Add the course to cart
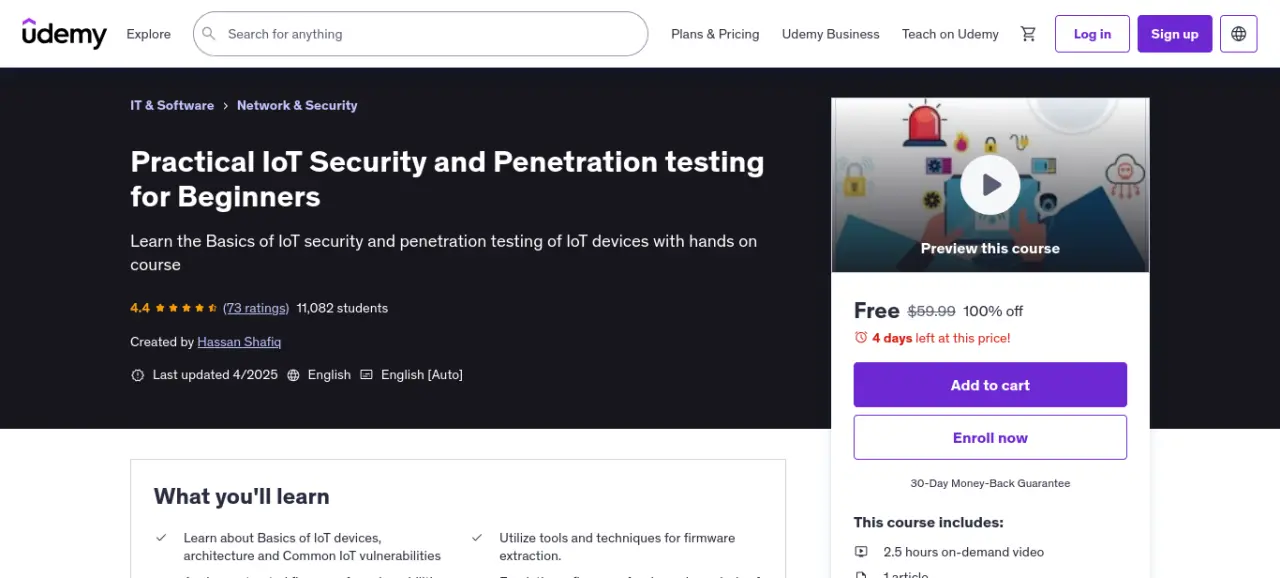The image size is (1280, 578). [x=990, y=385]
